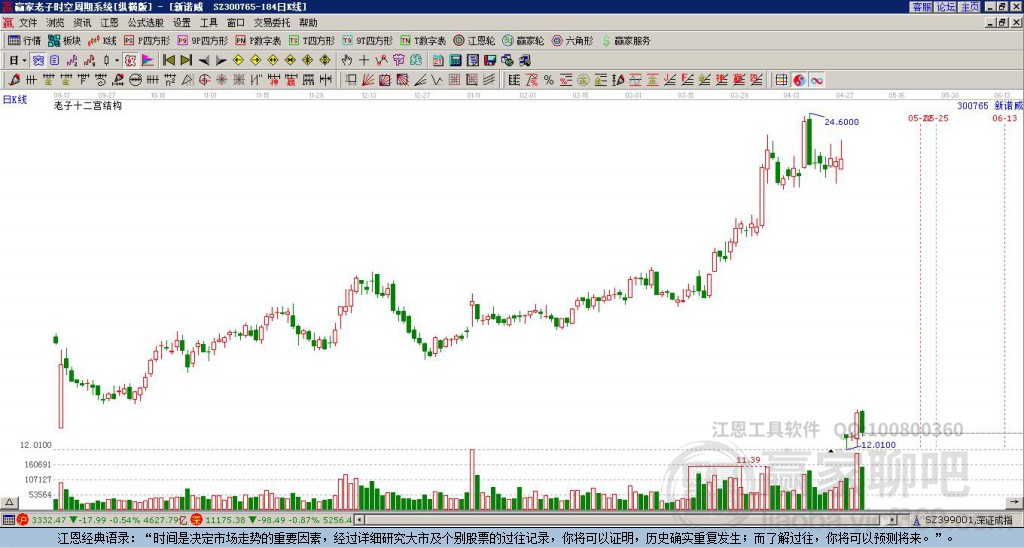Expand candlestick style dropdown arrow

[117, 61]
